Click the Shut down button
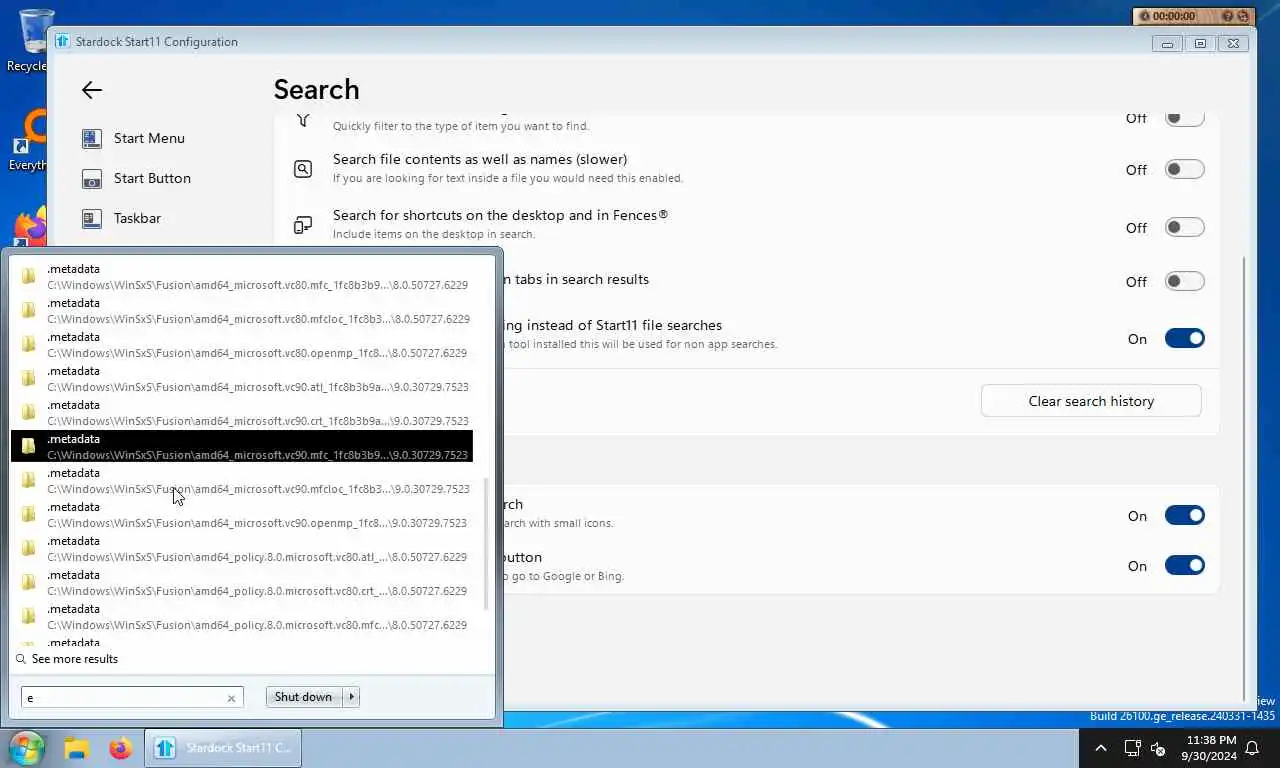This screenshot has width=1280, height=768. click(303, 697)
